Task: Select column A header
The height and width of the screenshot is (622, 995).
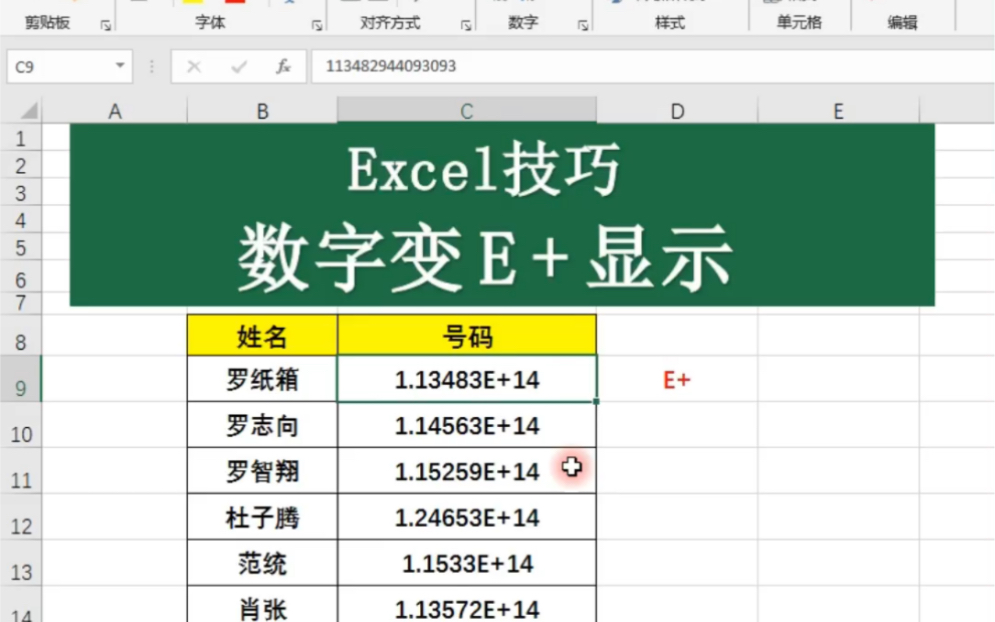Action: point(115,111)
